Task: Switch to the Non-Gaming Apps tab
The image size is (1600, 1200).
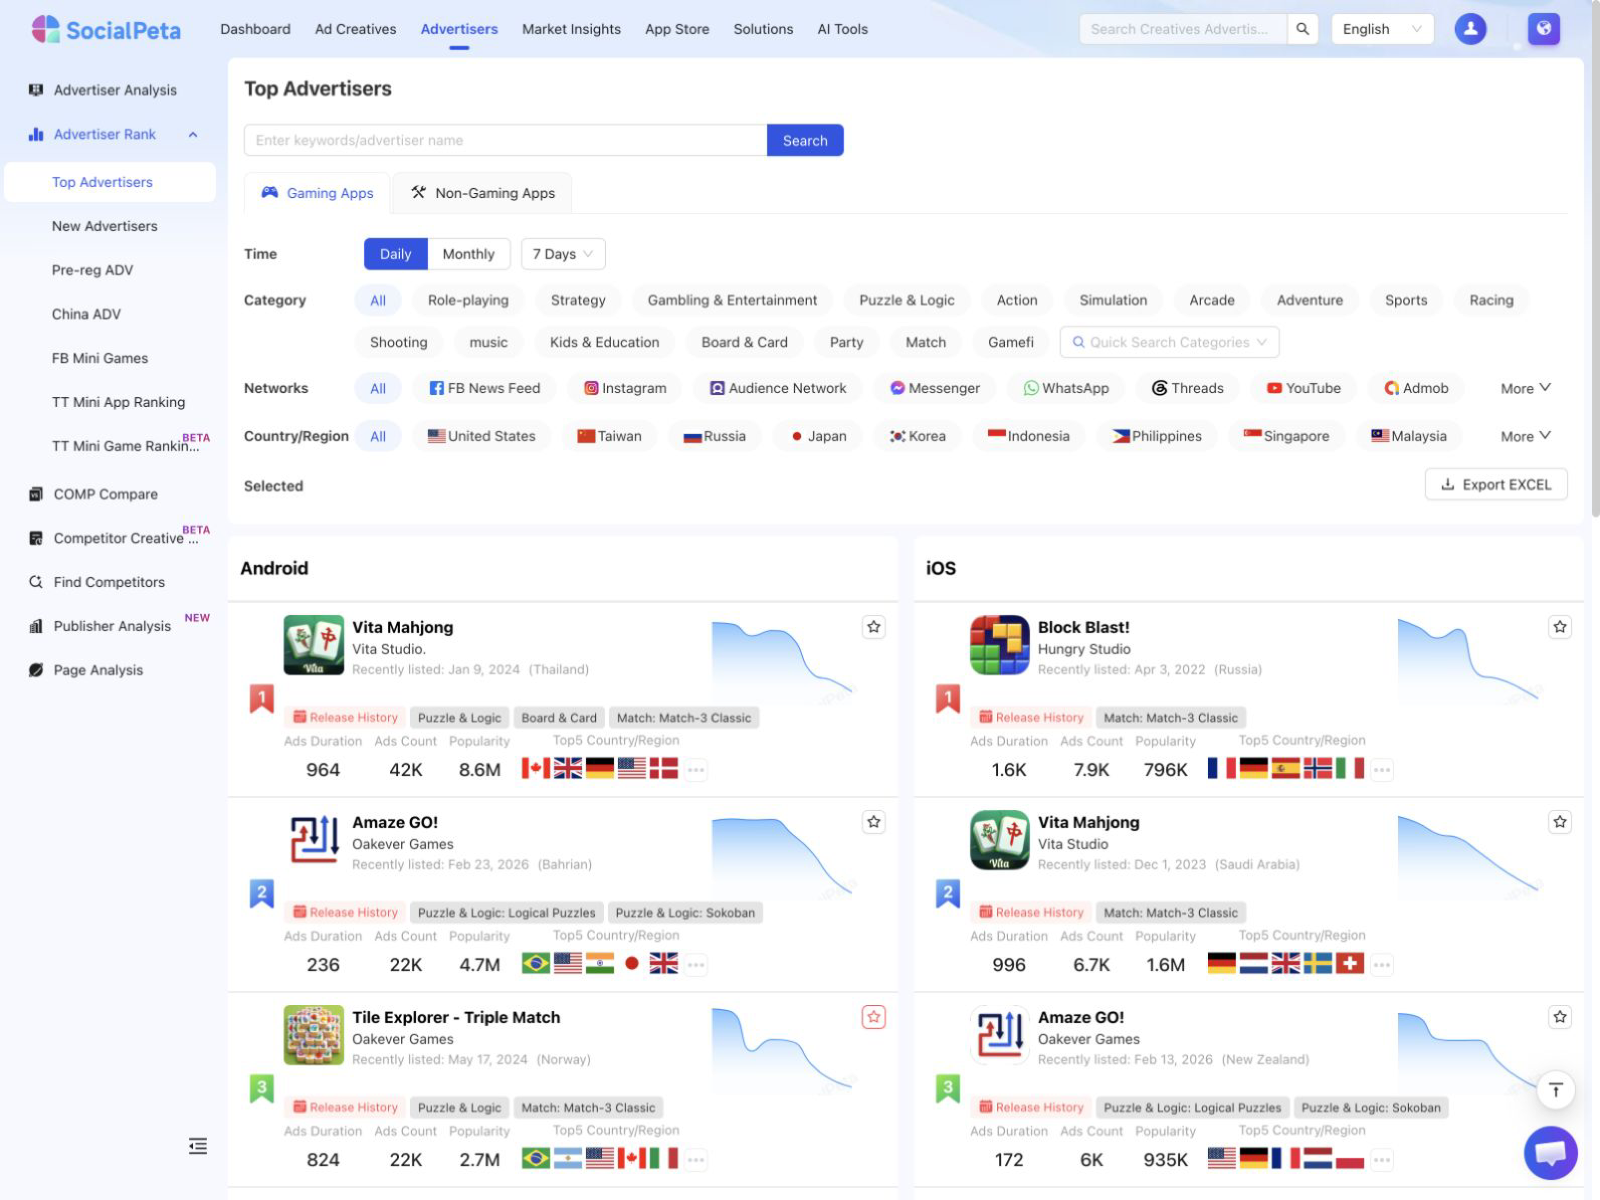Action: point(482,193)
